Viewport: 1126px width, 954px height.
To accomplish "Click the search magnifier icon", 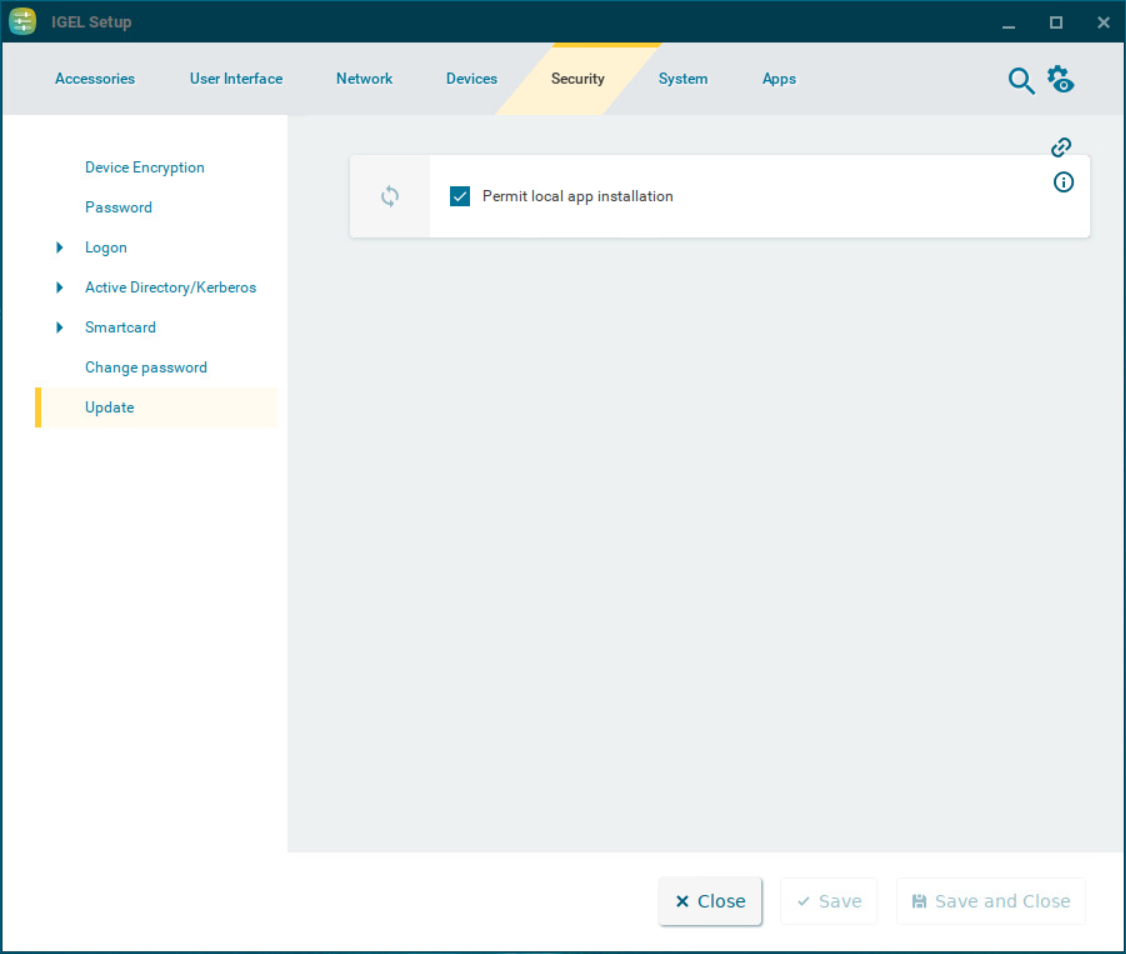I will [1020, 81].
